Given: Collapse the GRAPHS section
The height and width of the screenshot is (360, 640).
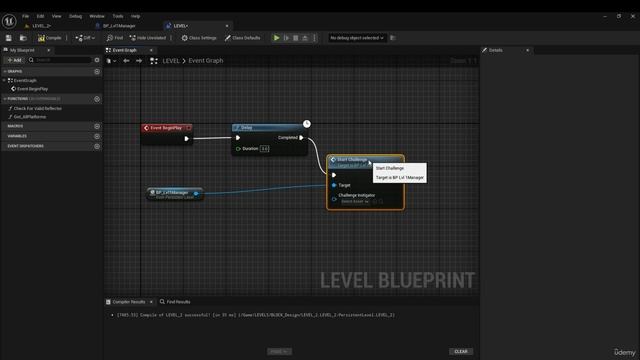Looking at the screenshot, I should (x=5, y=71).
